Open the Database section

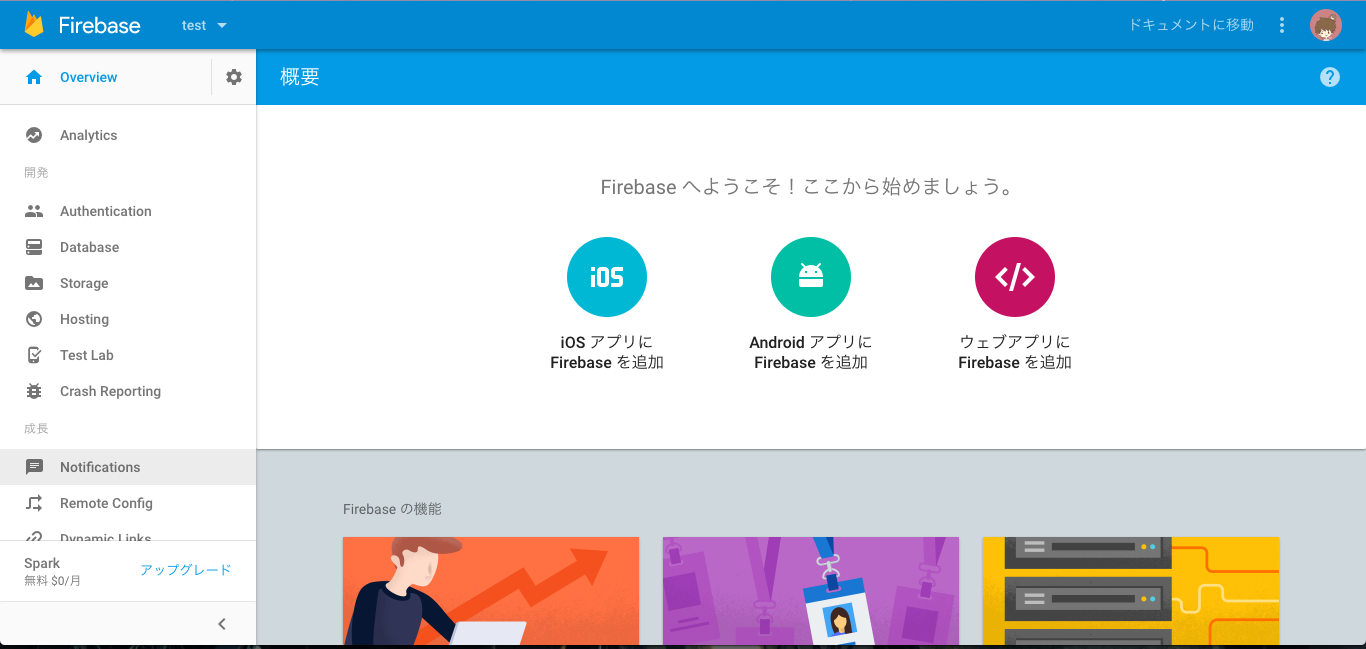click(x=89, y=247)
